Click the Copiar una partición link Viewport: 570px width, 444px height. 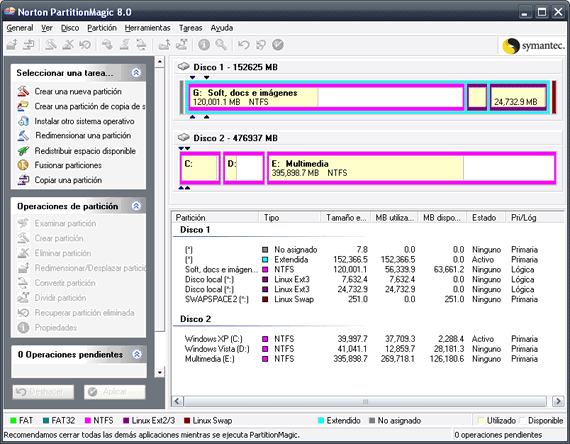[68, 180]
